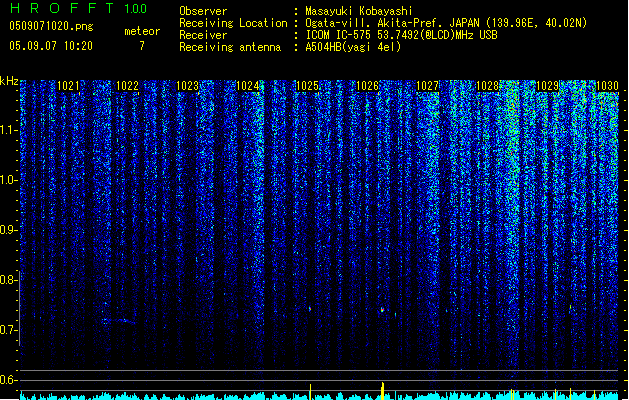Click the 1025 time marker

307,86
